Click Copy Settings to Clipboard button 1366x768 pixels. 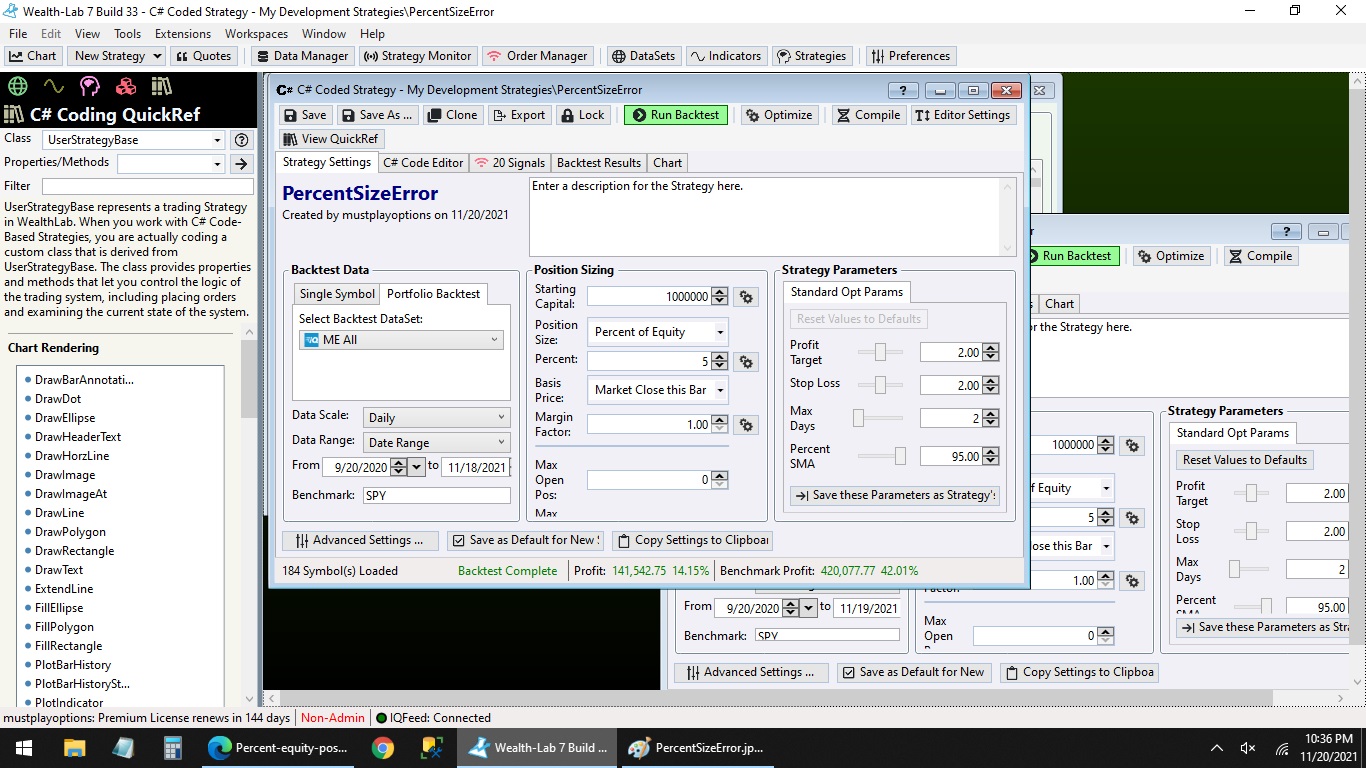(x=692, y=540)
